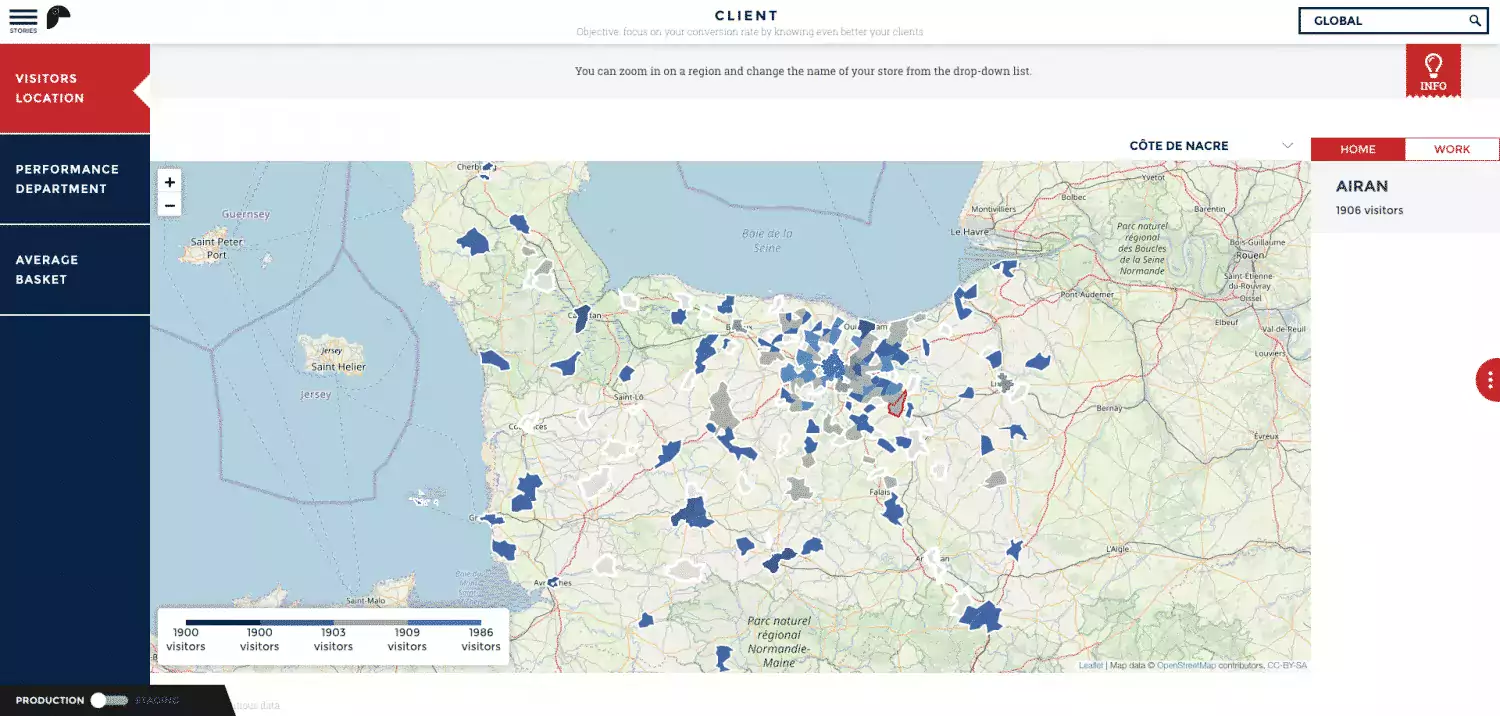Go to Performance Department section
This screenshot has width=1500, height=716.
coord(74,179)
